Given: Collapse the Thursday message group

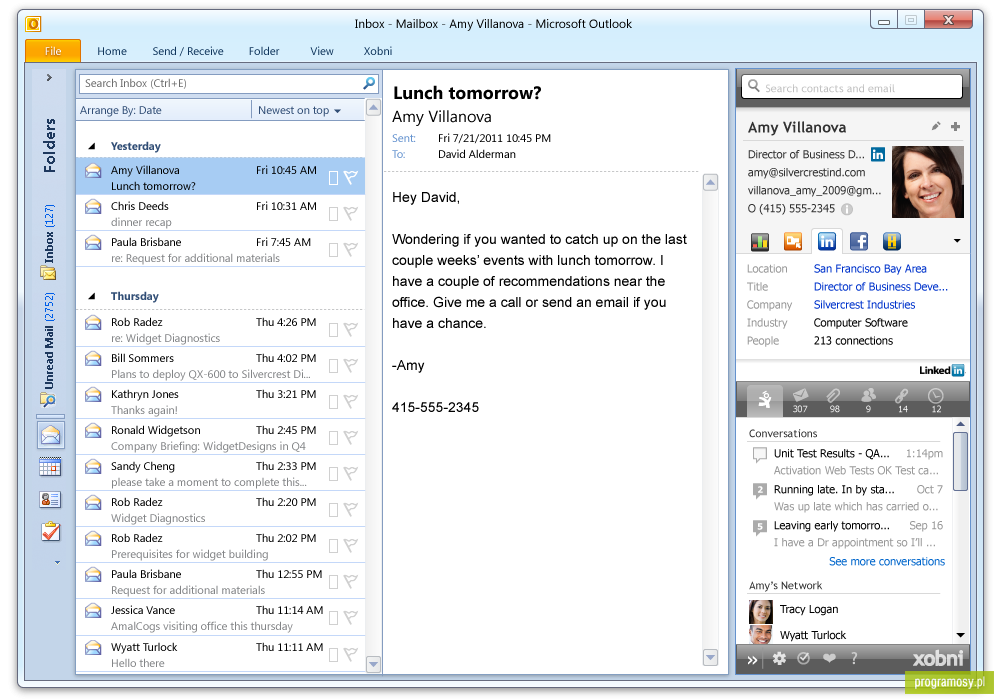Looking at the screenshot, I should pos(92,296).
